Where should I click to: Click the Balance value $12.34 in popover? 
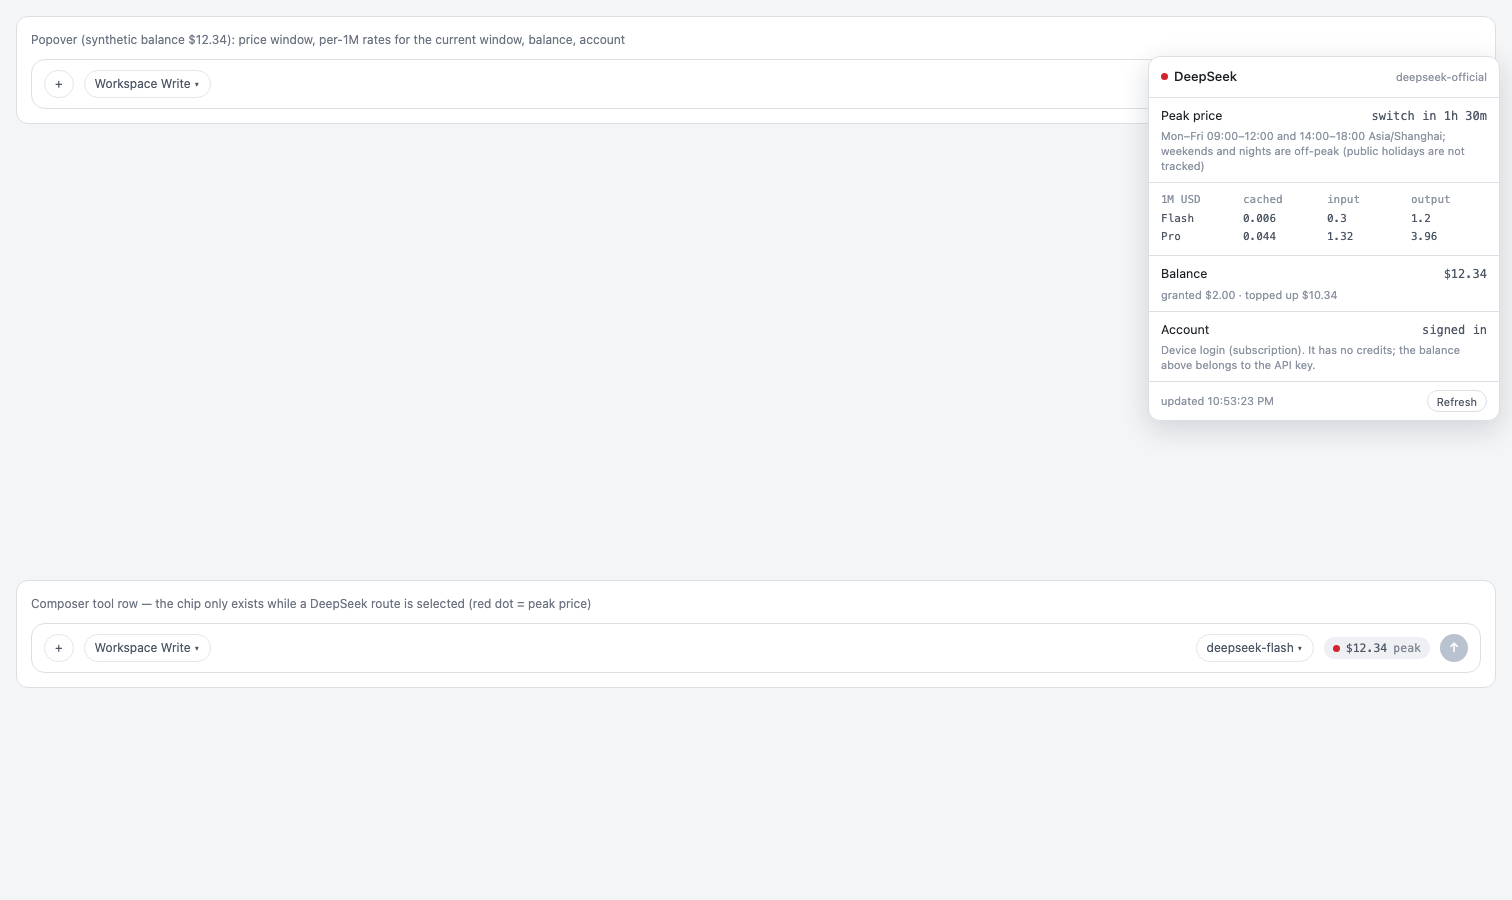[1465, 274]
